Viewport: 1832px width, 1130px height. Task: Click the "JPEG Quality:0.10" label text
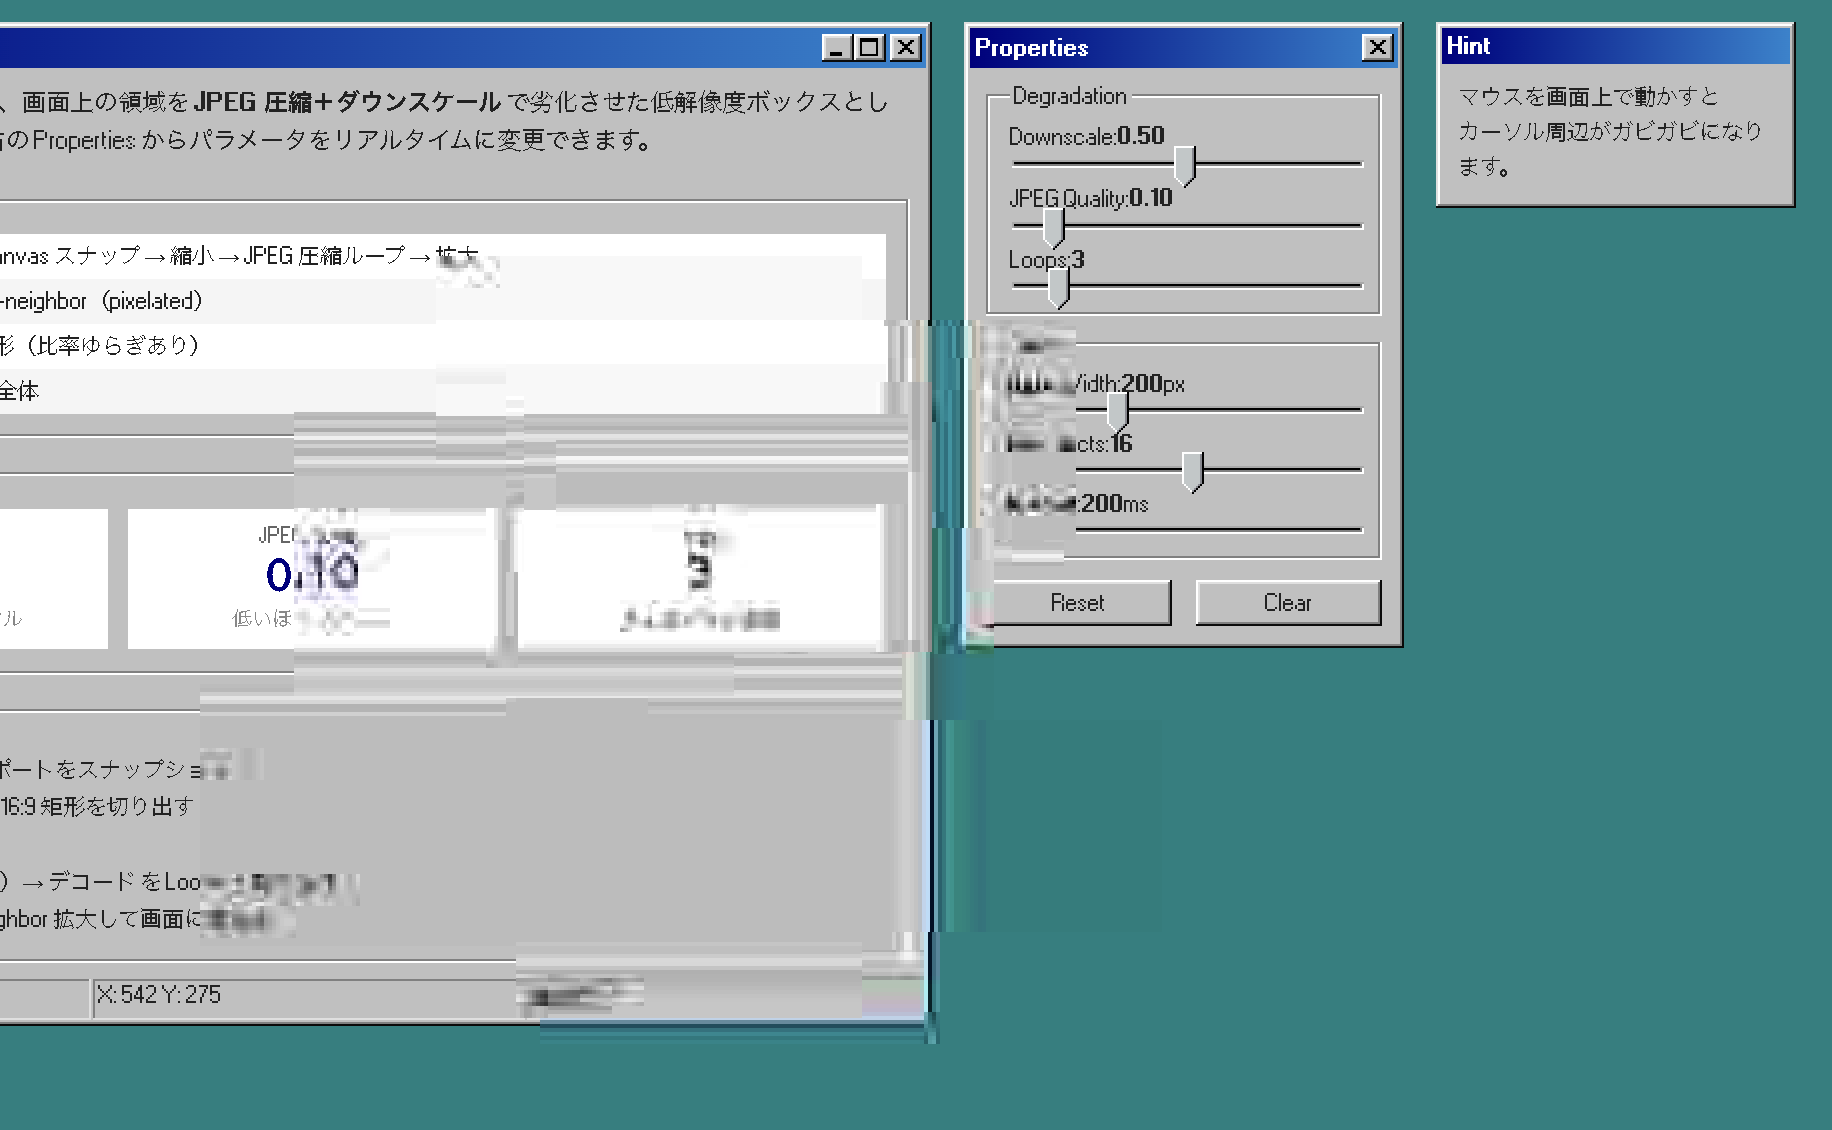(x=1090, y=198)
